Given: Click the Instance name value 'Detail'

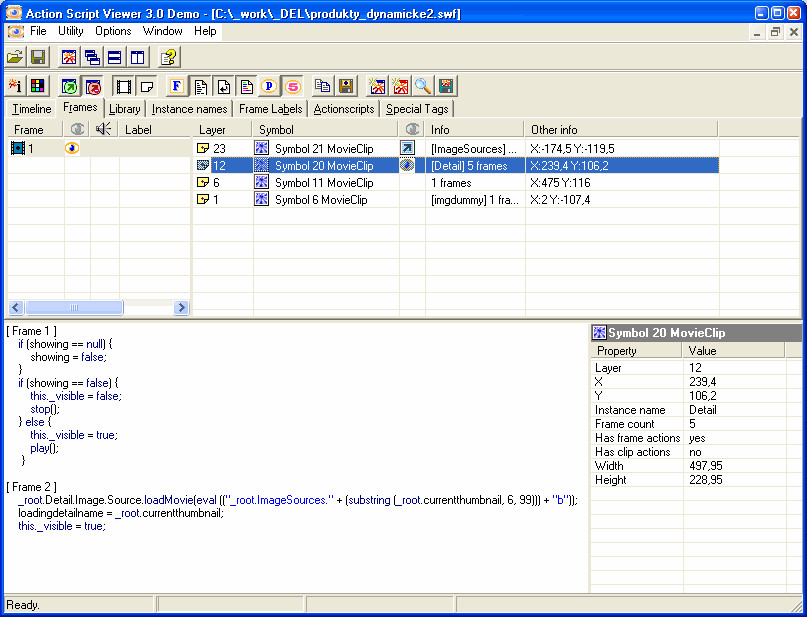Looking at the screenshot, I should 703,410.
